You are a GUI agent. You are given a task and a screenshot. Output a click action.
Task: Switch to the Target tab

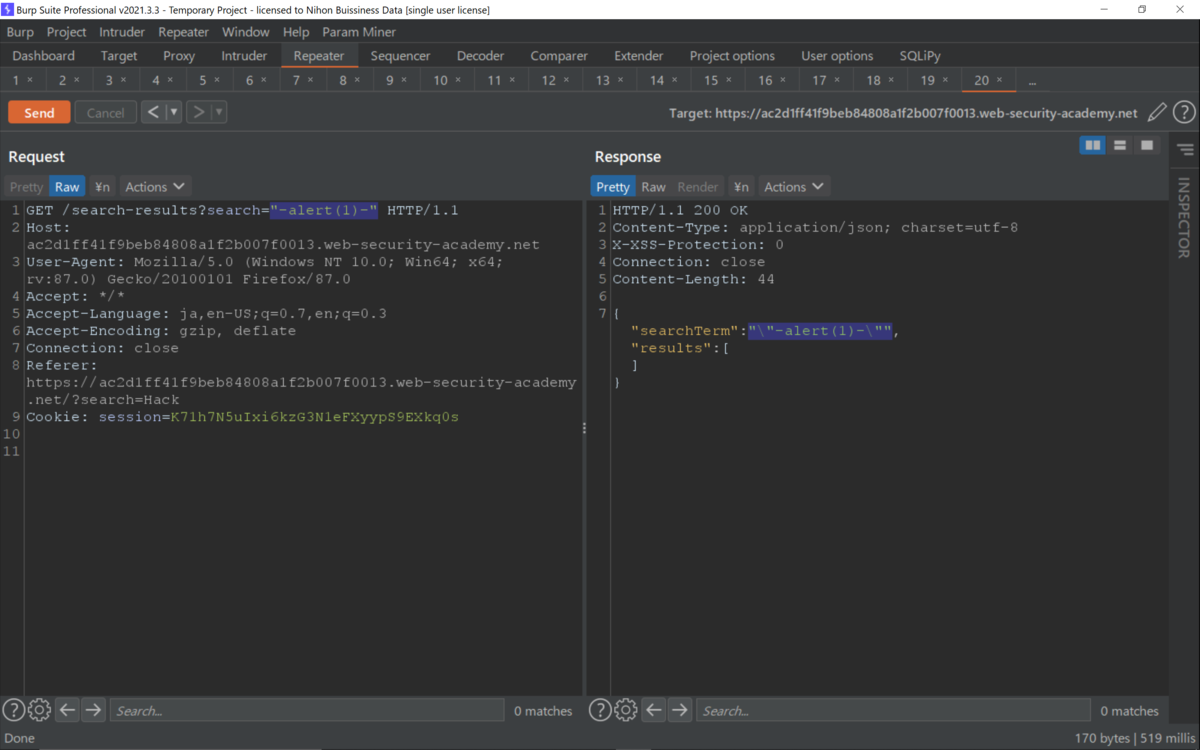pyautogui.click(x=119, y=56)
